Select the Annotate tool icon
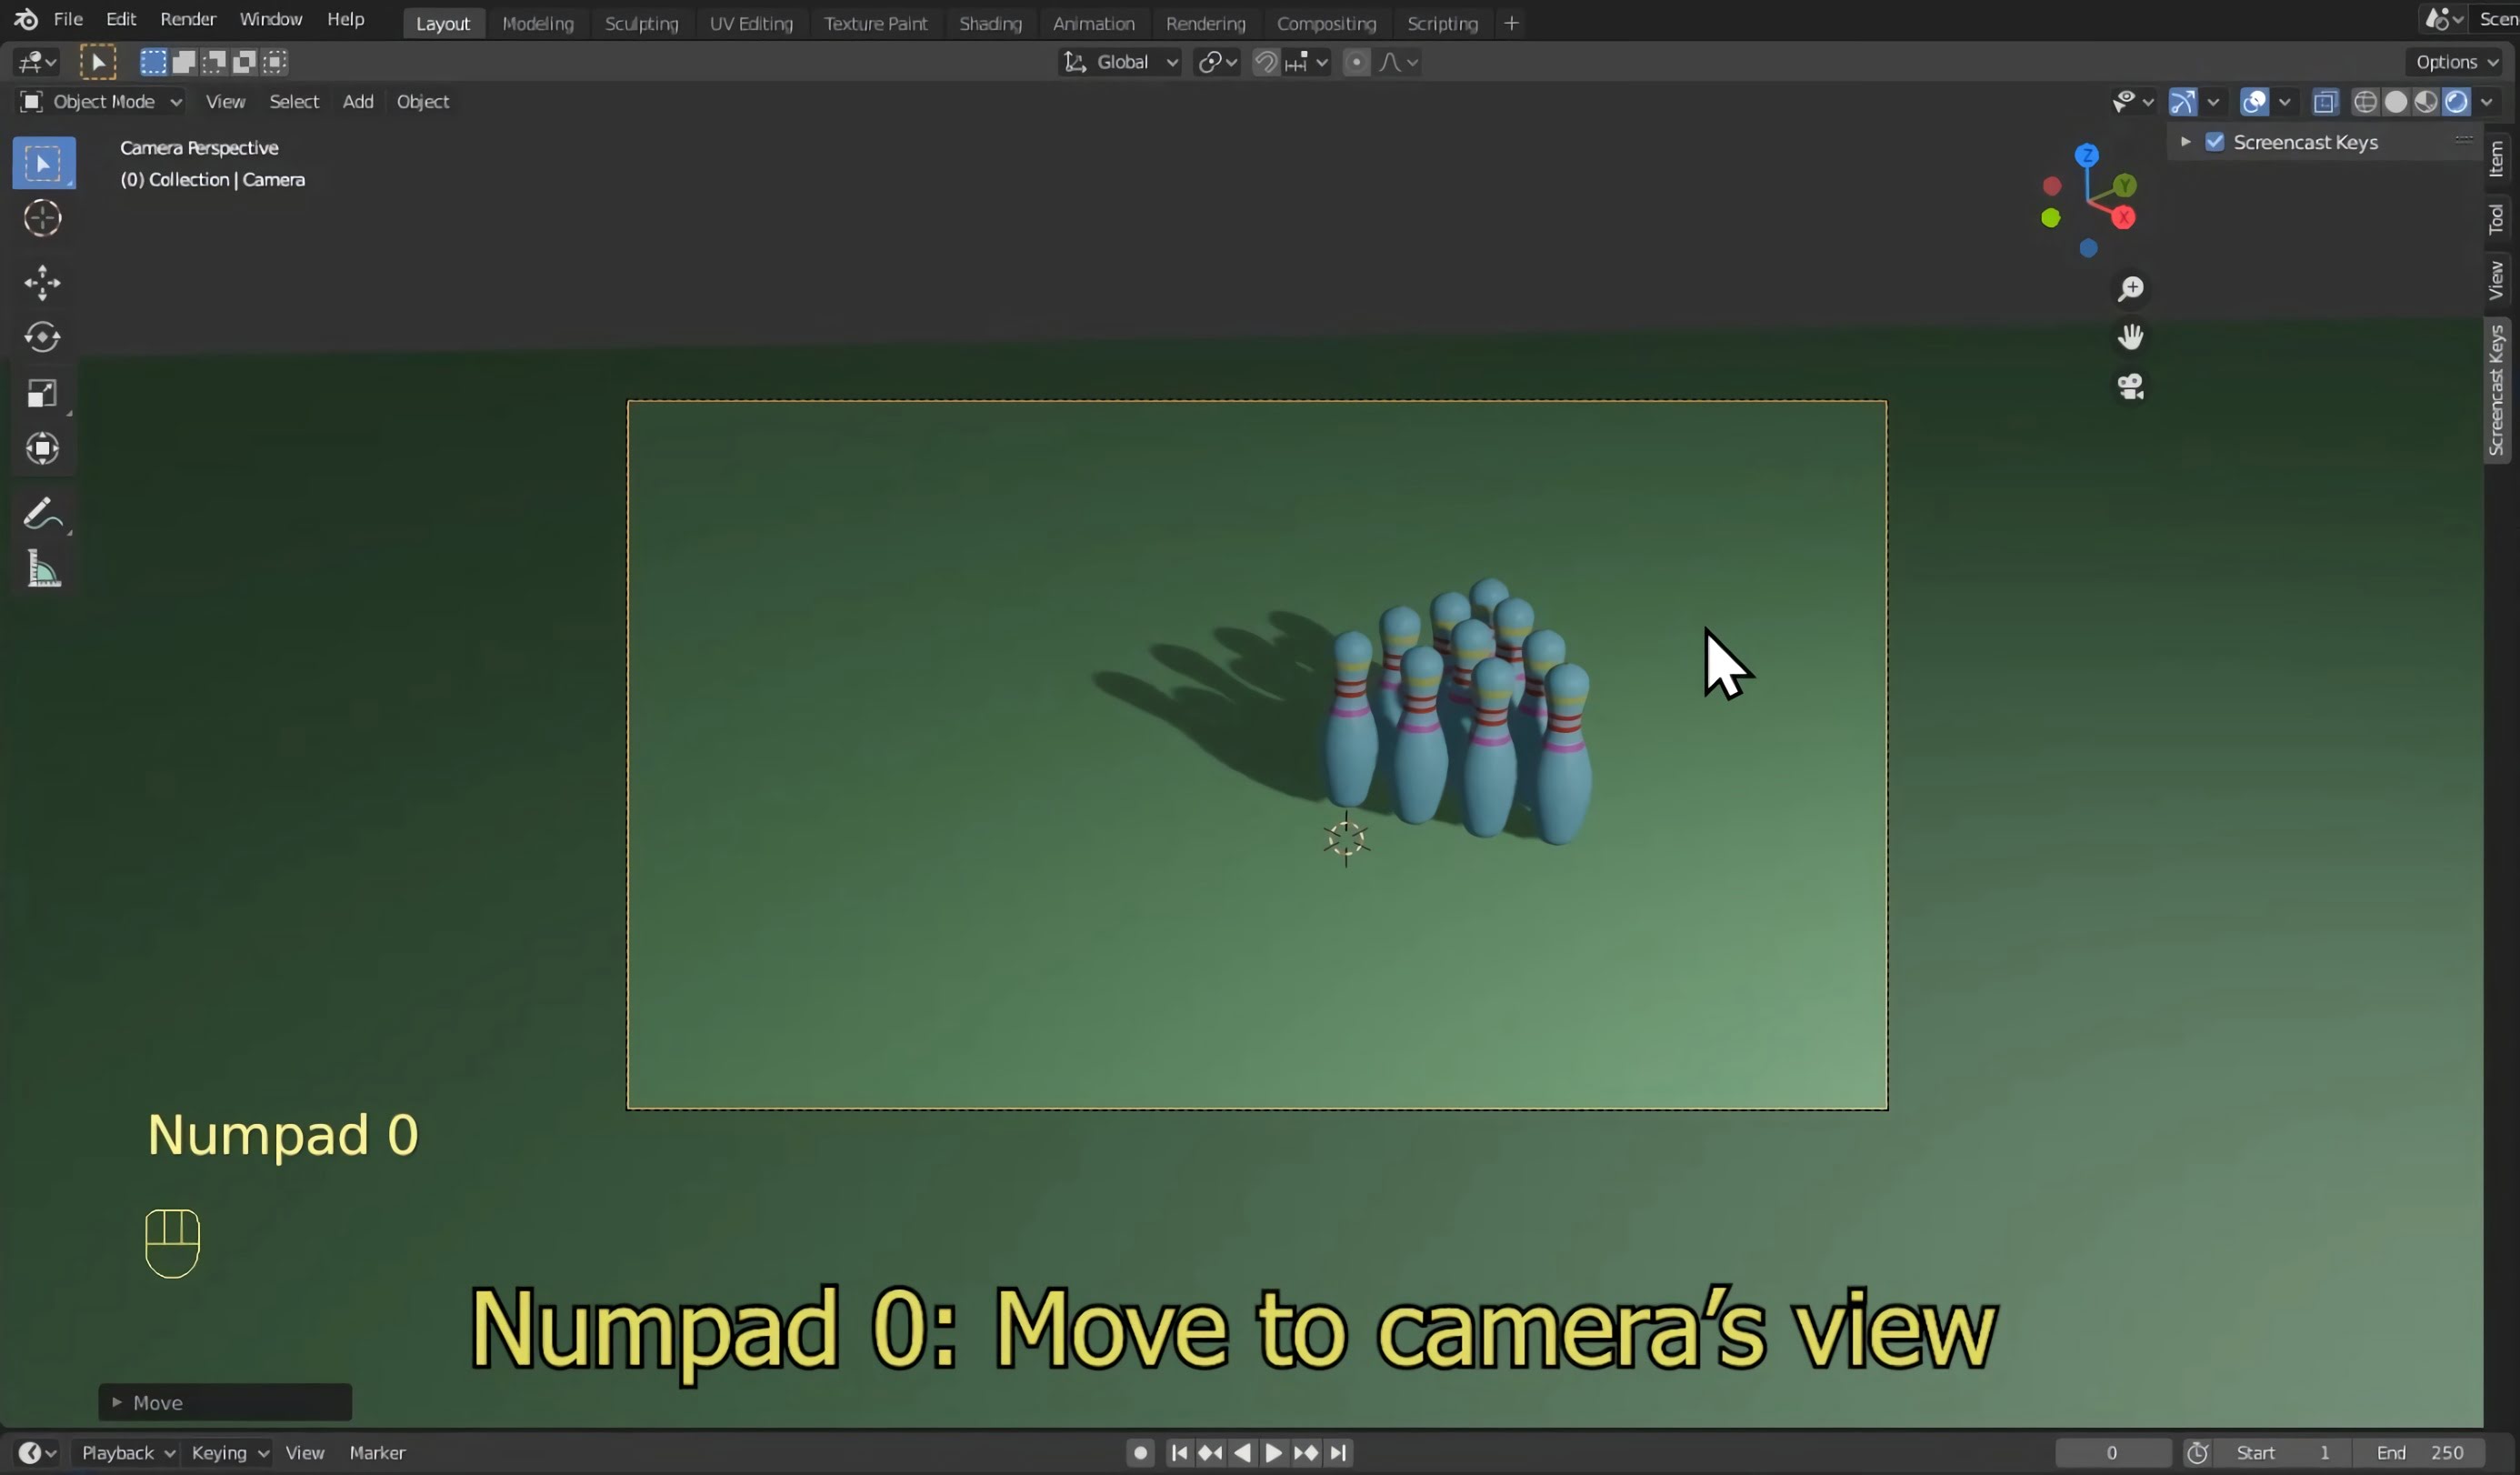 pos(42,513)
